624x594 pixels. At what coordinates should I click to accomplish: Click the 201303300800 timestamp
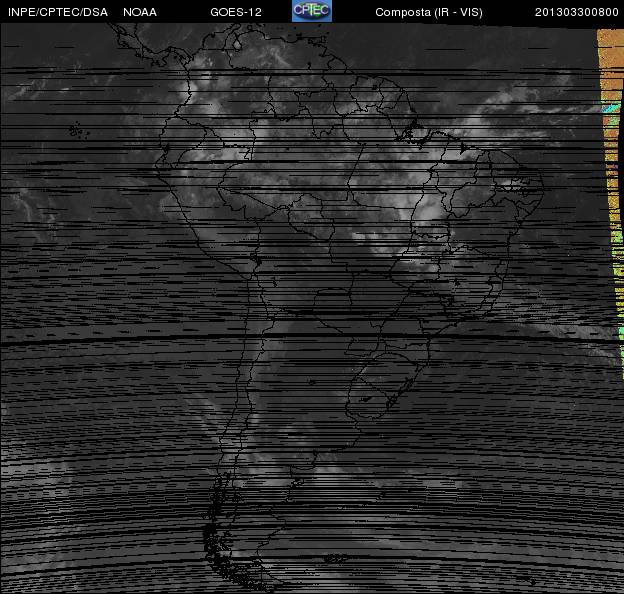click(576, 12)
